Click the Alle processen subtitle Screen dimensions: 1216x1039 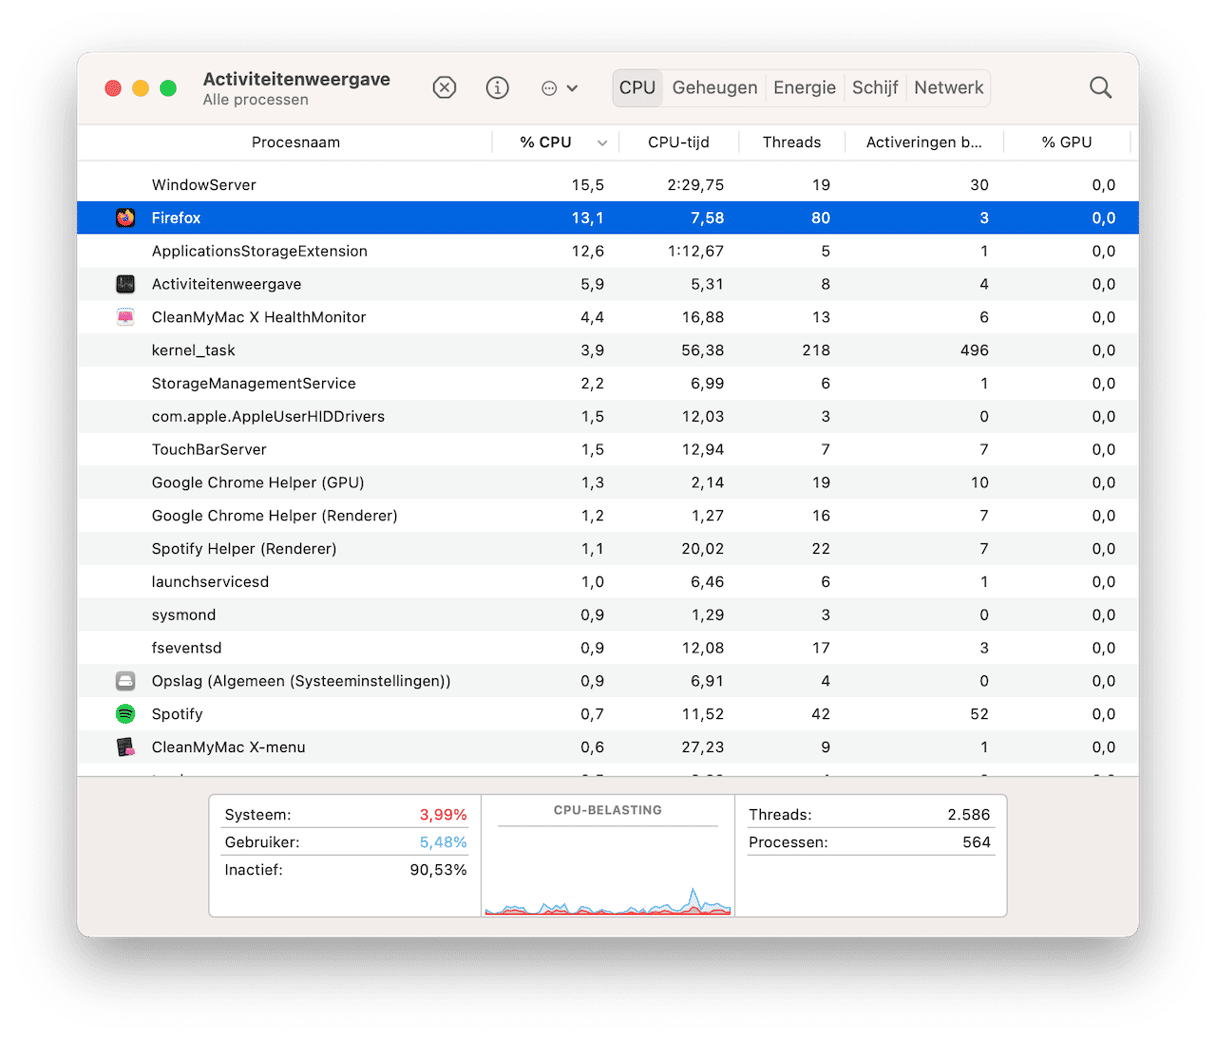click(x=255, y=100)
